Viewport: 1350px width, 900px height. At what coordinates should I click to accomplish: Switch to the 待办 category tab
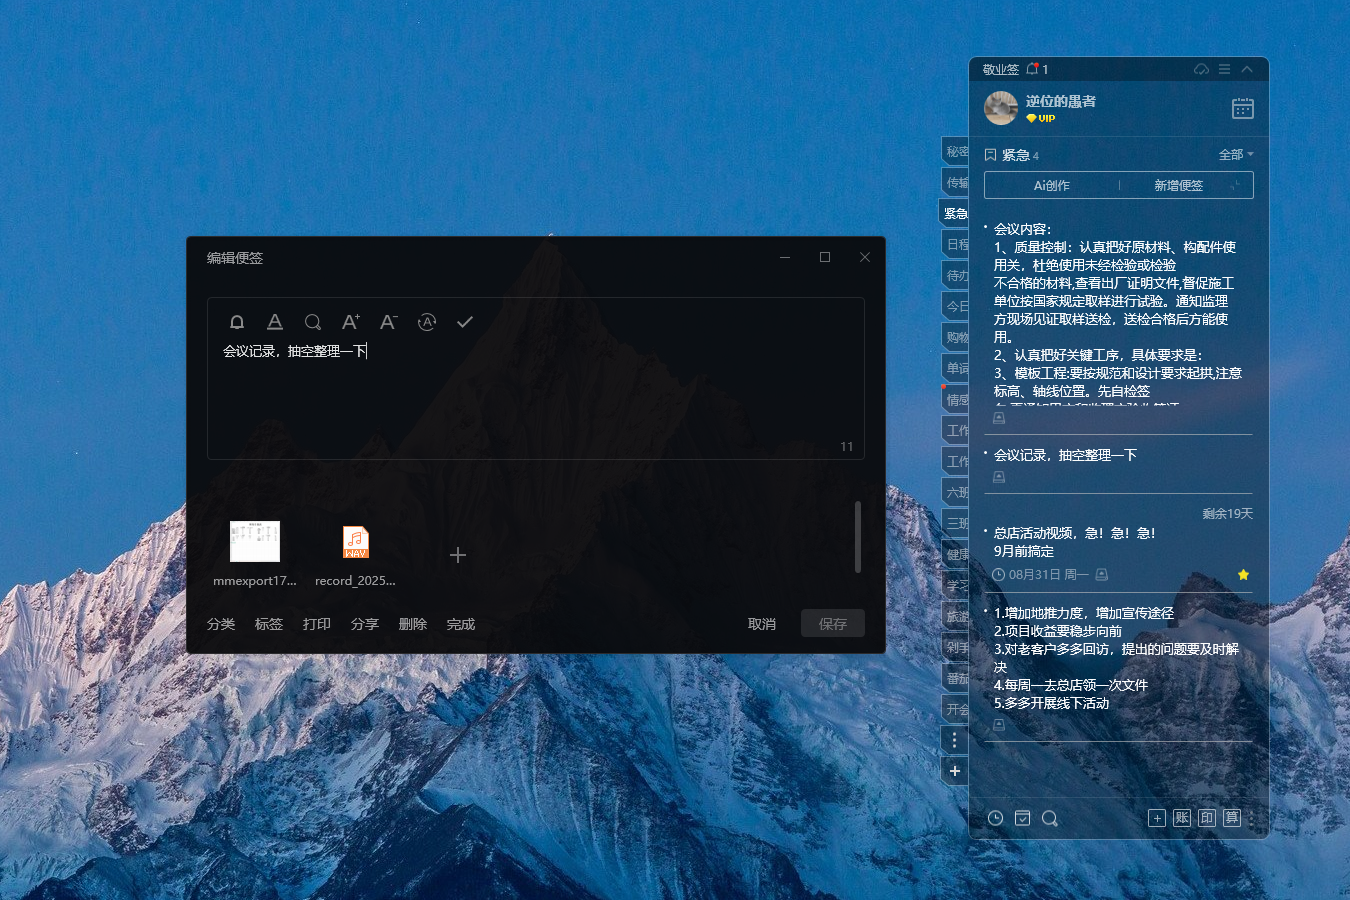click(x=956, y=276)
